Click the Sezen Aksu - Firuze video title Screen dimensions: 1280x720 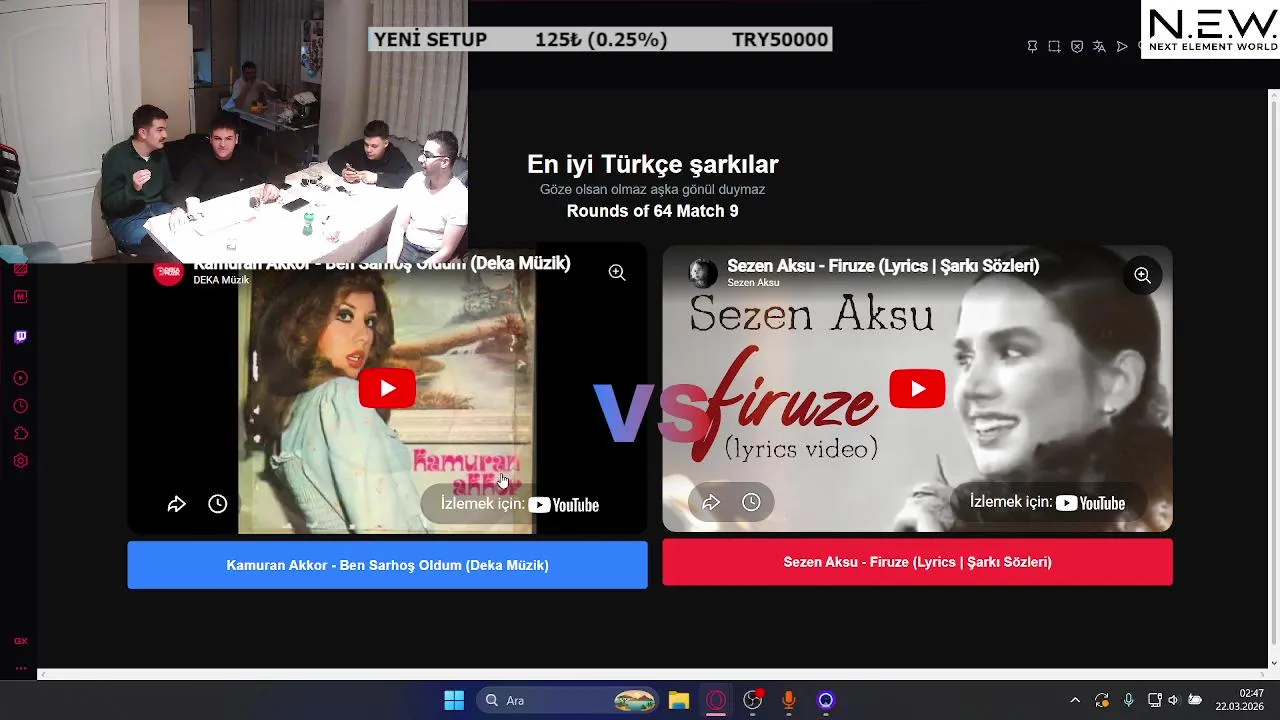(x=883, y=266)
